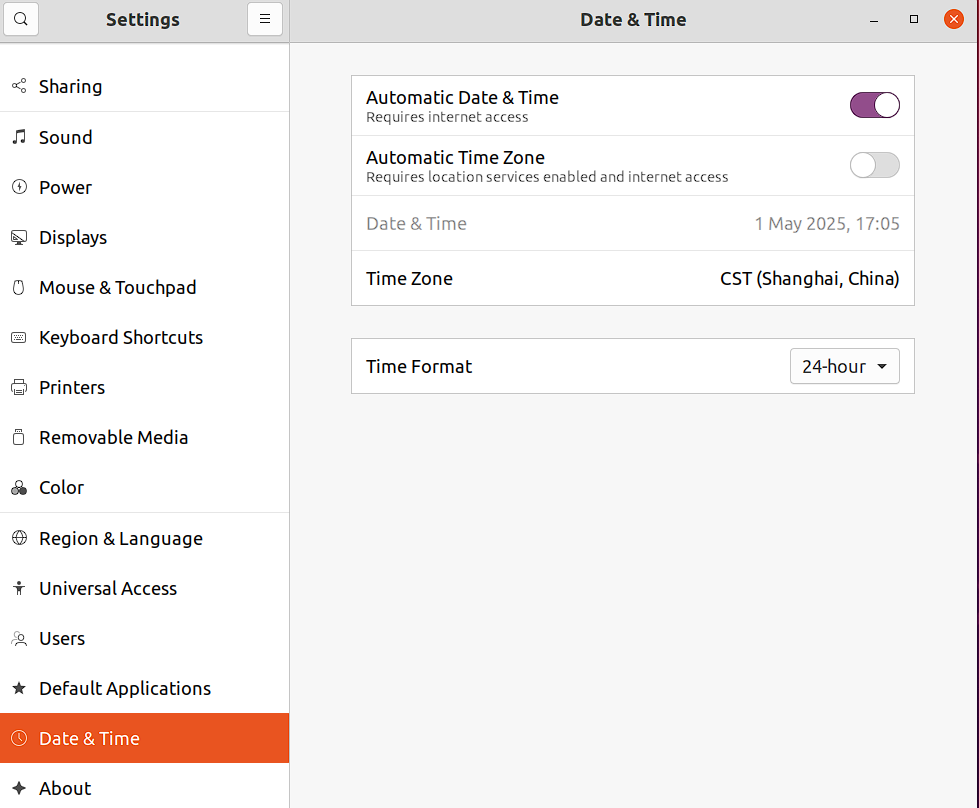The width and height of the screenshot is (979, 808).
Task: Select Removable Media in the sidebar
Action: [113, 437]
